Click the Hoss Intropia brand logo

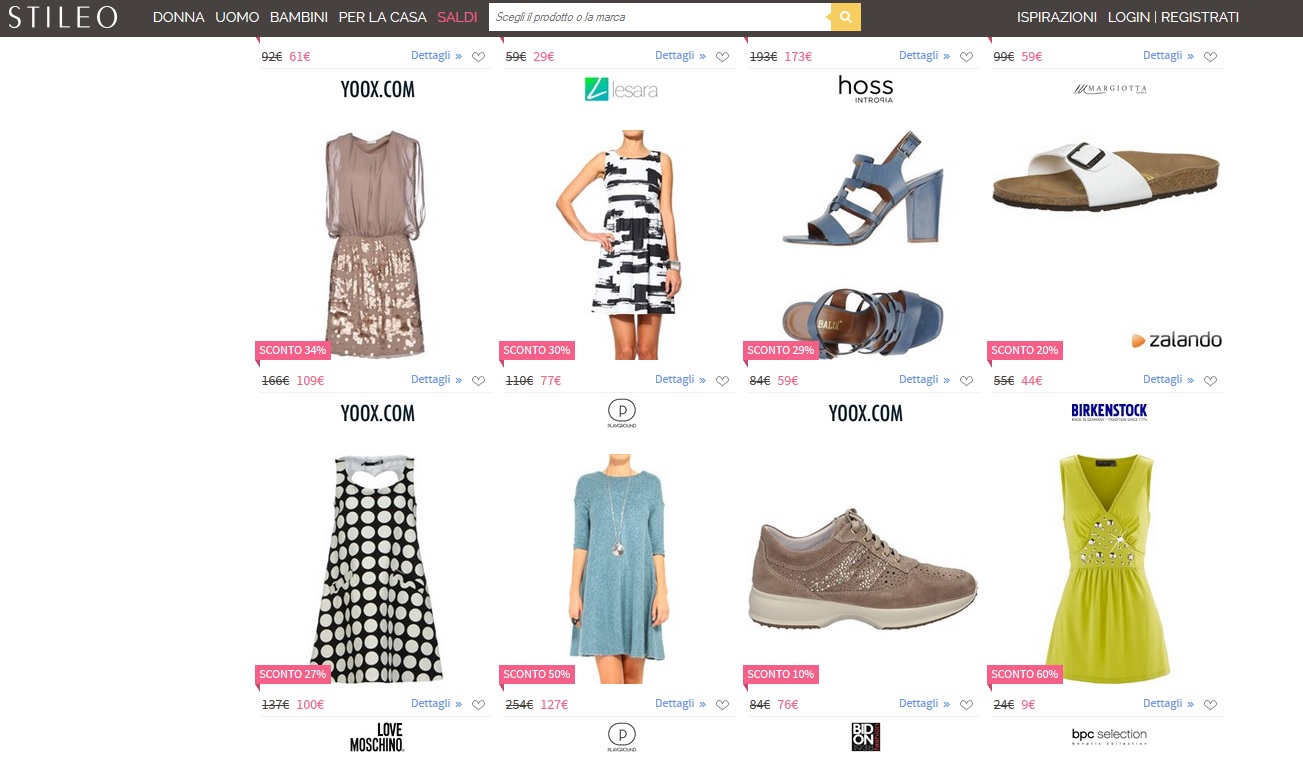tap(866, 89)
